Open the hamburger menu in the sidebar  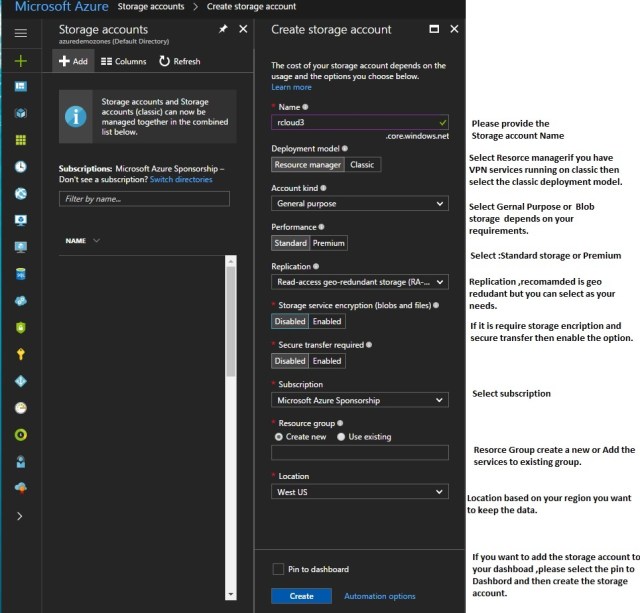pos(21,33)
